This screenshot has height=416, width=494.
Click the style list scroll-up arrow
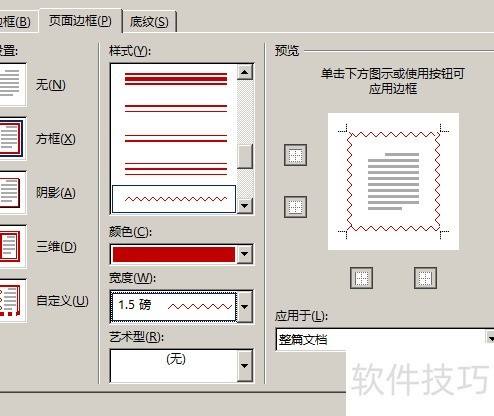(x=245, y=72)
